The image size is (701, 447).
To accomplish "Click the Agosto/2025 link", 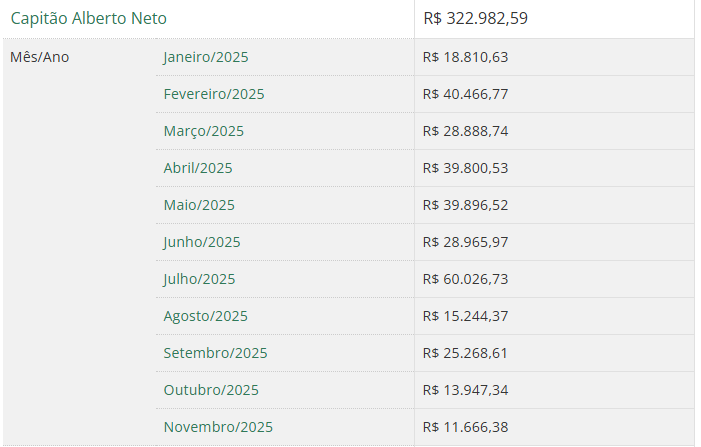I will tap(205, 316).
